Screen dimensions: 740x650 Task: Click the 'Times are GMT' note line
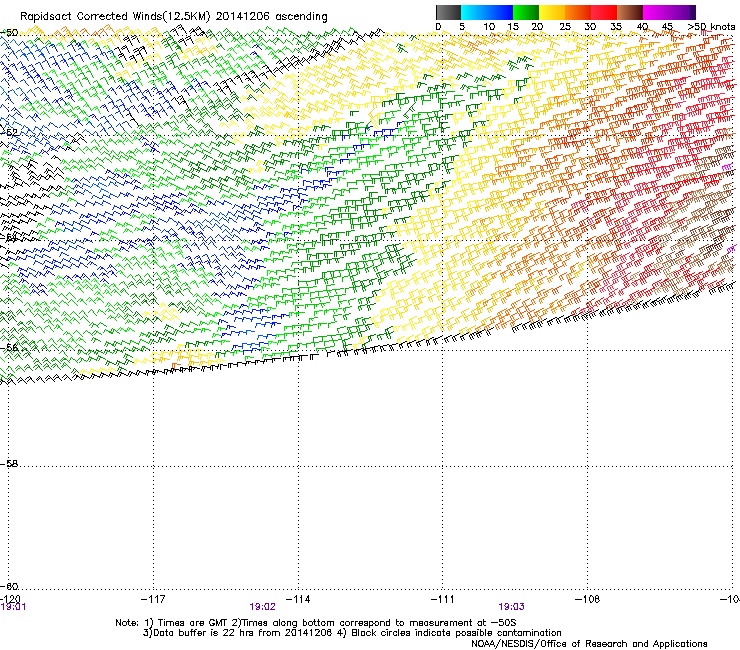tap(316, 623)
